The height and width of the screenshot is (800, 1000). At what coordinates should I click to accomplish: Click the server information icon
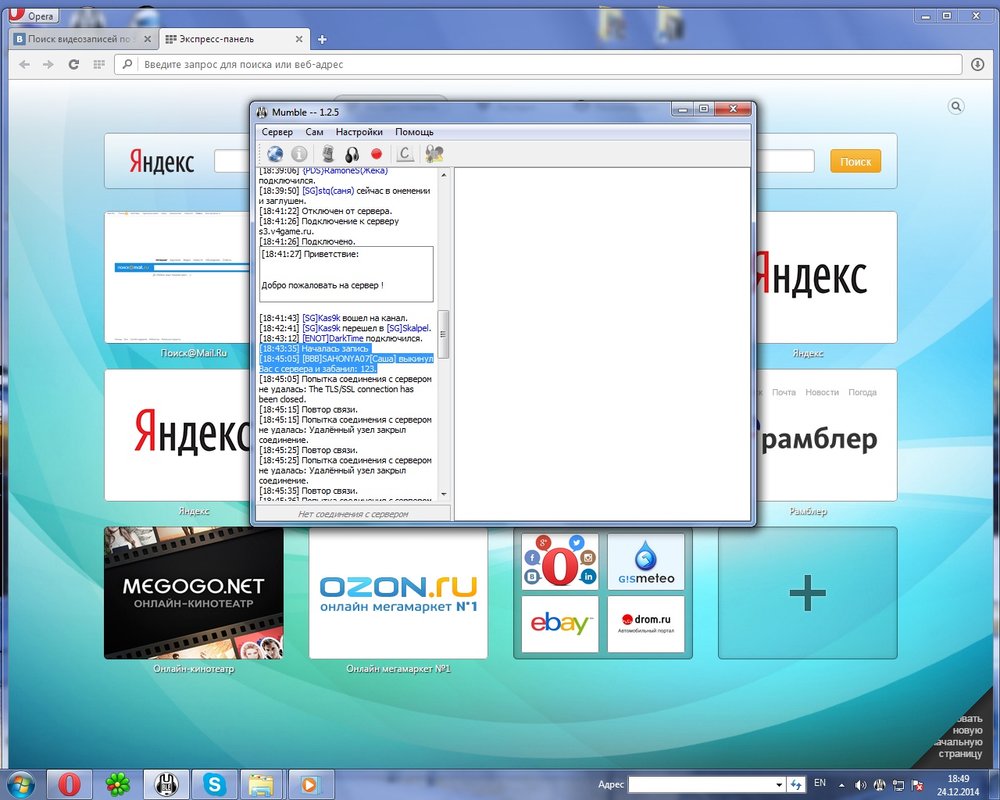(299, 154)
